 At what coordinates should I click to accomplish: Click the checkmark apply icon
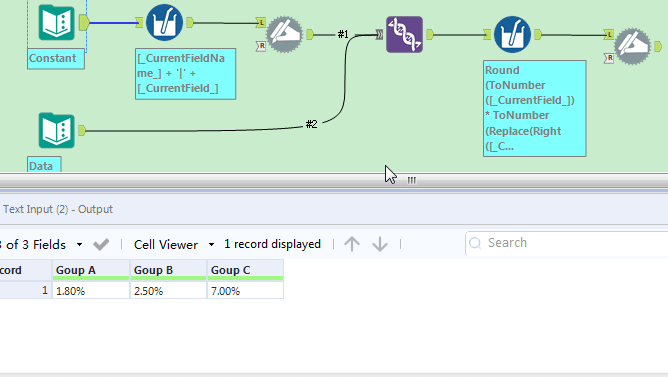pyautogui.click(x=101, y=244)
